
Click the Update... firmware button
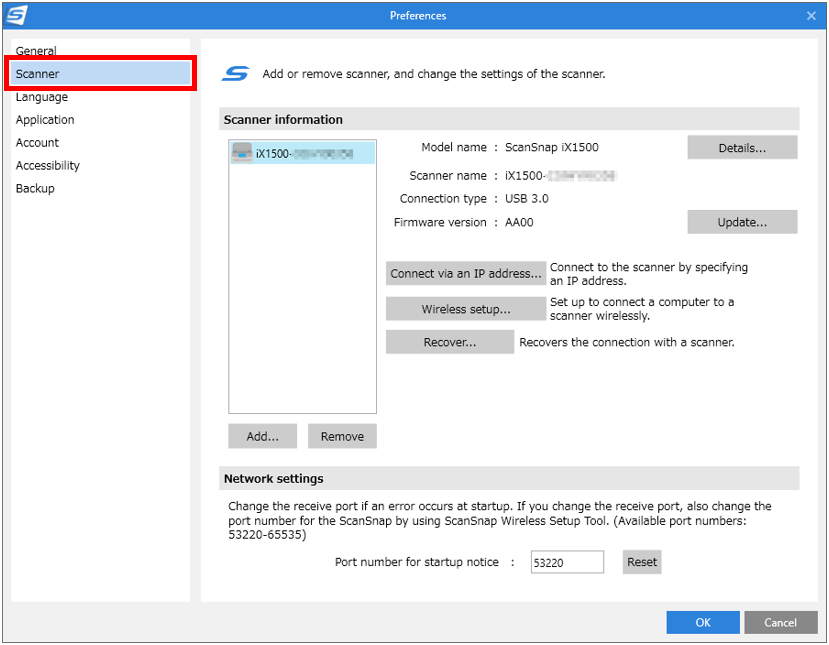742,222
